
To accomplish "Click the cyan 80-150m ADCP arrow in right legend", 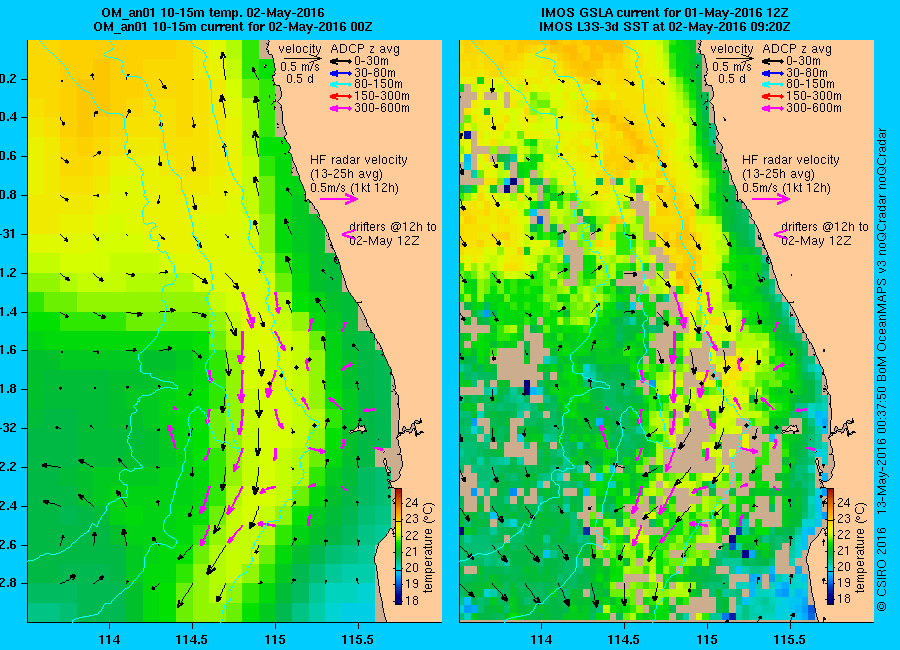I will click(773, 84).
